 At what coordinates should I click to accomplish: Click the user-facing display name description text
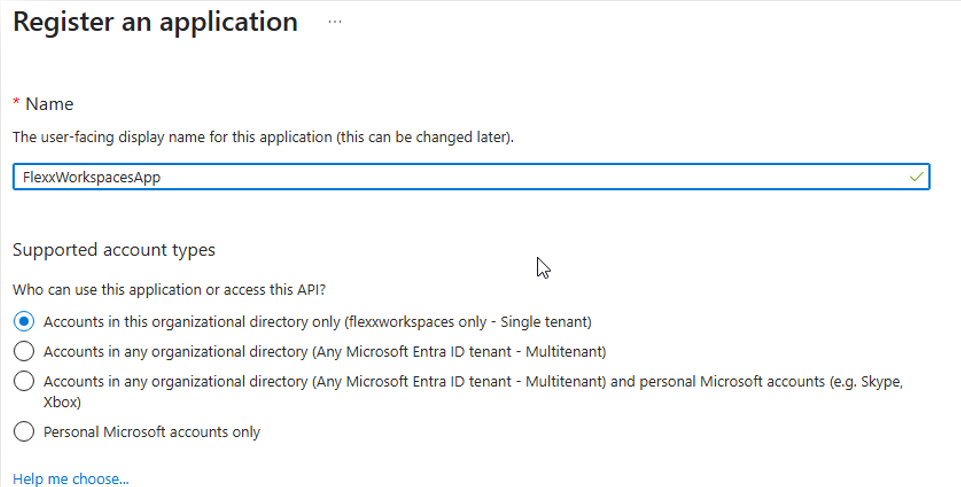pos(263,136)
